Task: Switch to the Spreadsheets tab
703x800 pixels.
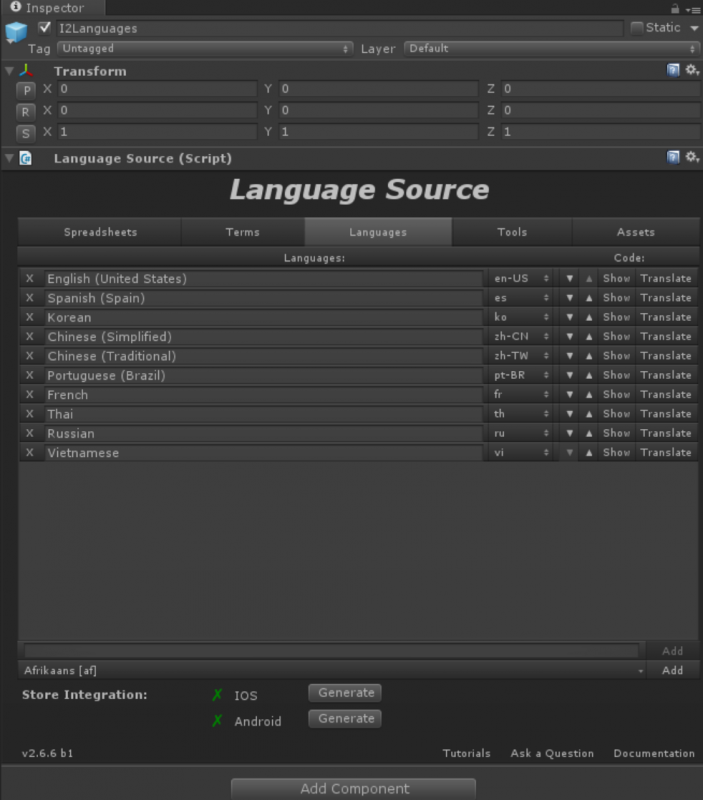Action: coord(100,232)
